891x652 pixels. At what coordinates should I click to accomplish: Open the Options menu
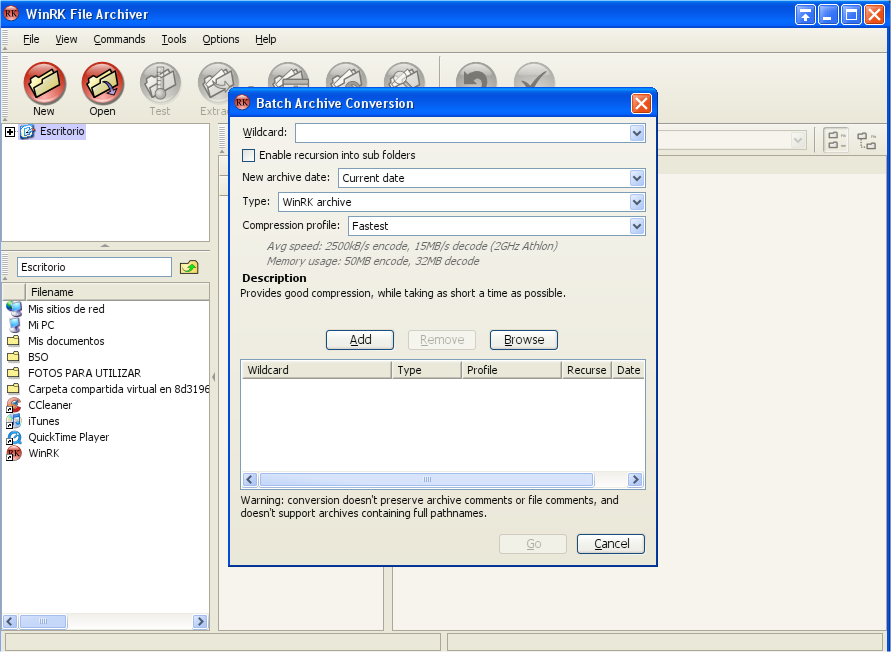220,39
